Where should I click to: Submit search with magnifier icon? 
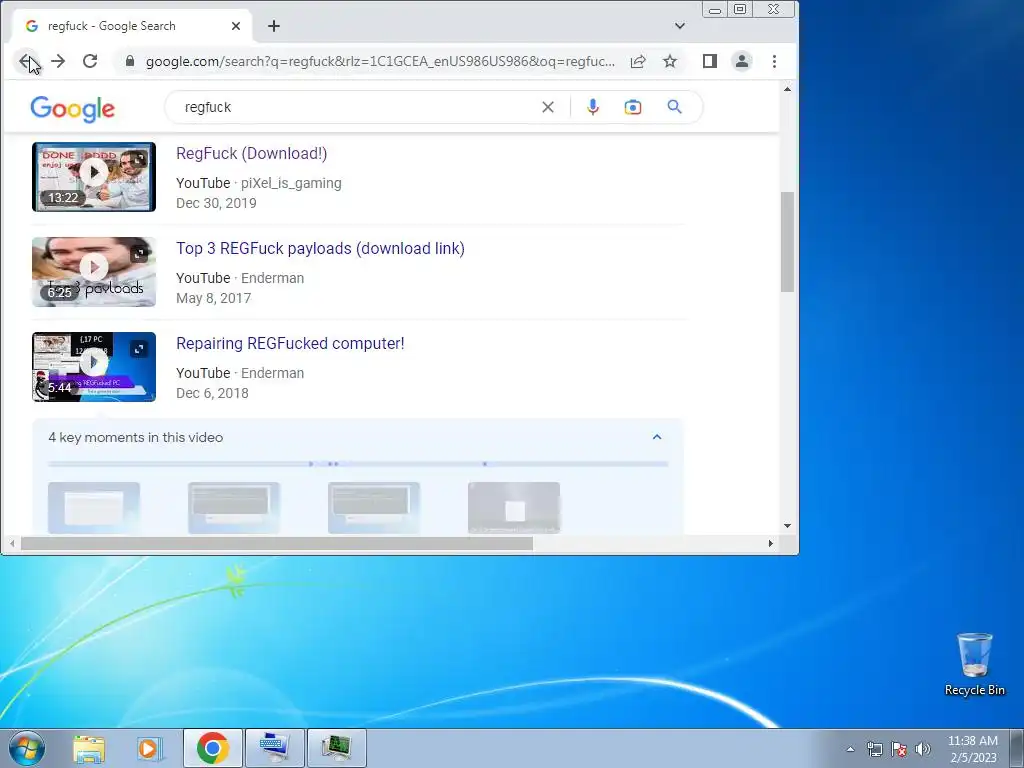(x=675, y=107)
